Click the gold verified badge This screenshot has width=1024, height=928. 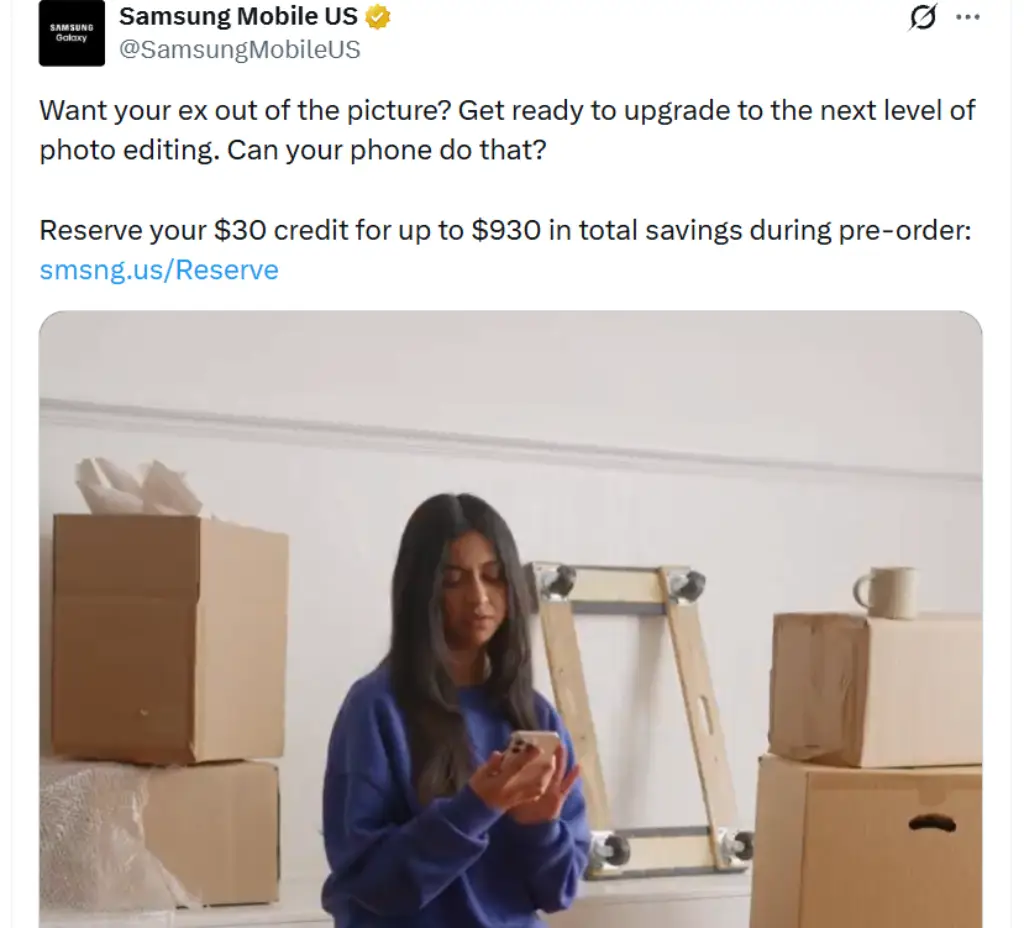point(377,17)
